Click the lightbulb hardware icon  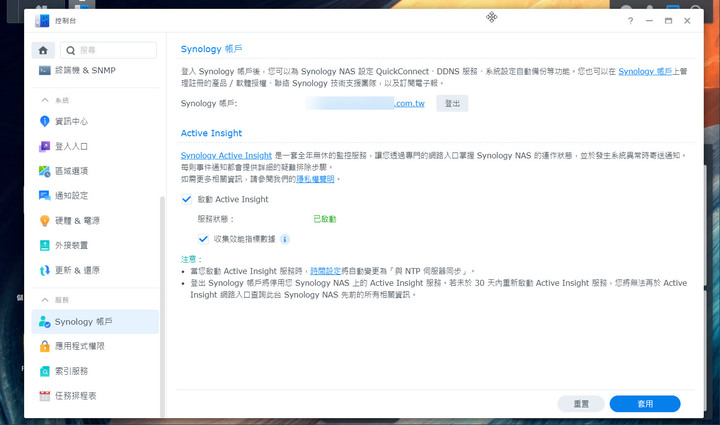45,220
